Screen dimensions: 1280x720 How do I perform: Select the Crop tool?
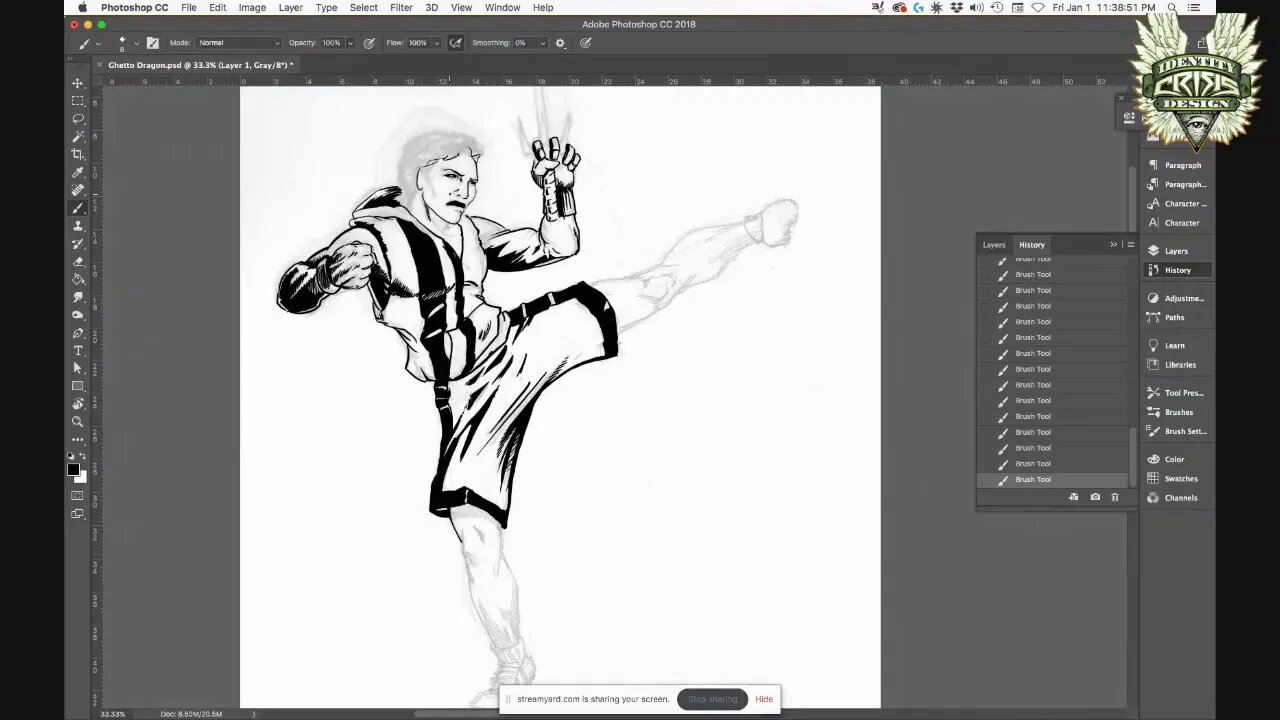[78, 154]
